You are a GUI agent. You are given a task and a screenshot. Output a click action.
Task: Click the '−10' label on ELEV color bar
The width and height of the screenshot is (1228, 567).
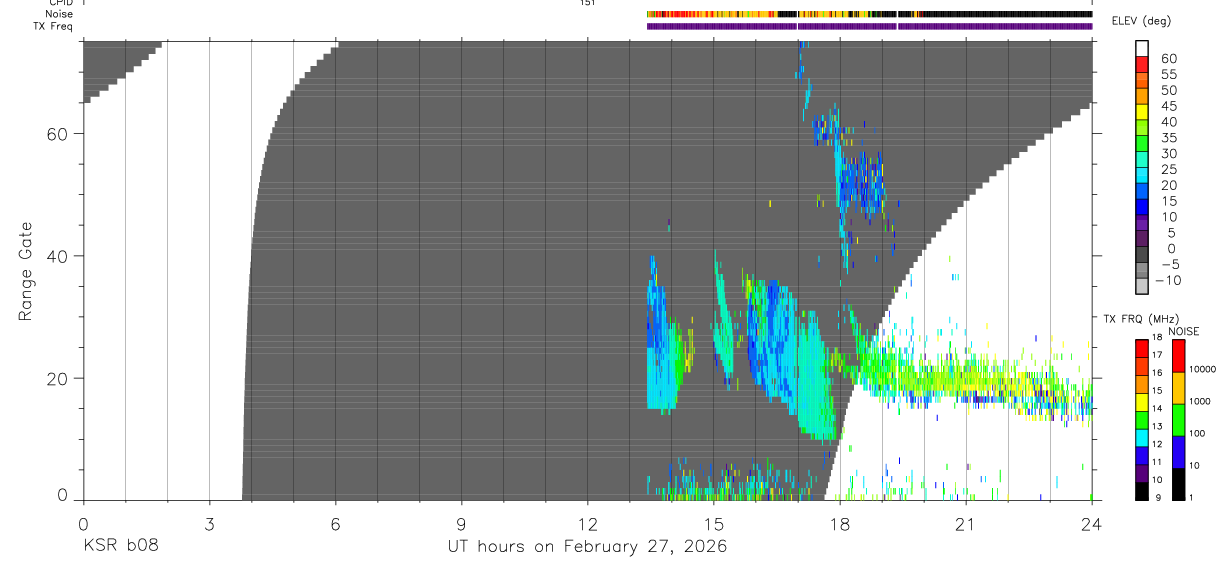point(1168,280)
